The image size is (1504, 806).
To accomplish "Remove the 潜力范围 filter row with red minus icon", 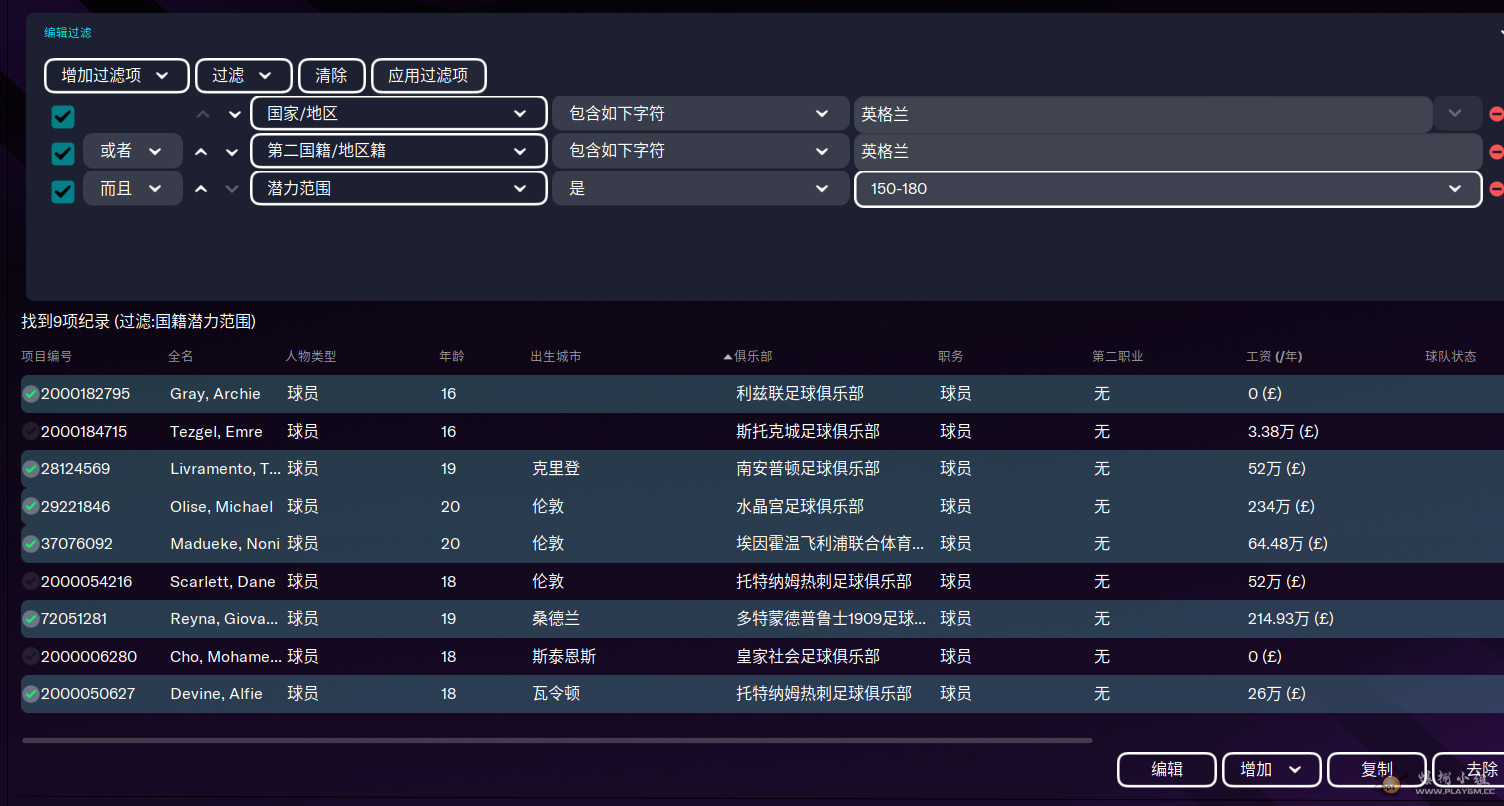I will point(1496,188).
